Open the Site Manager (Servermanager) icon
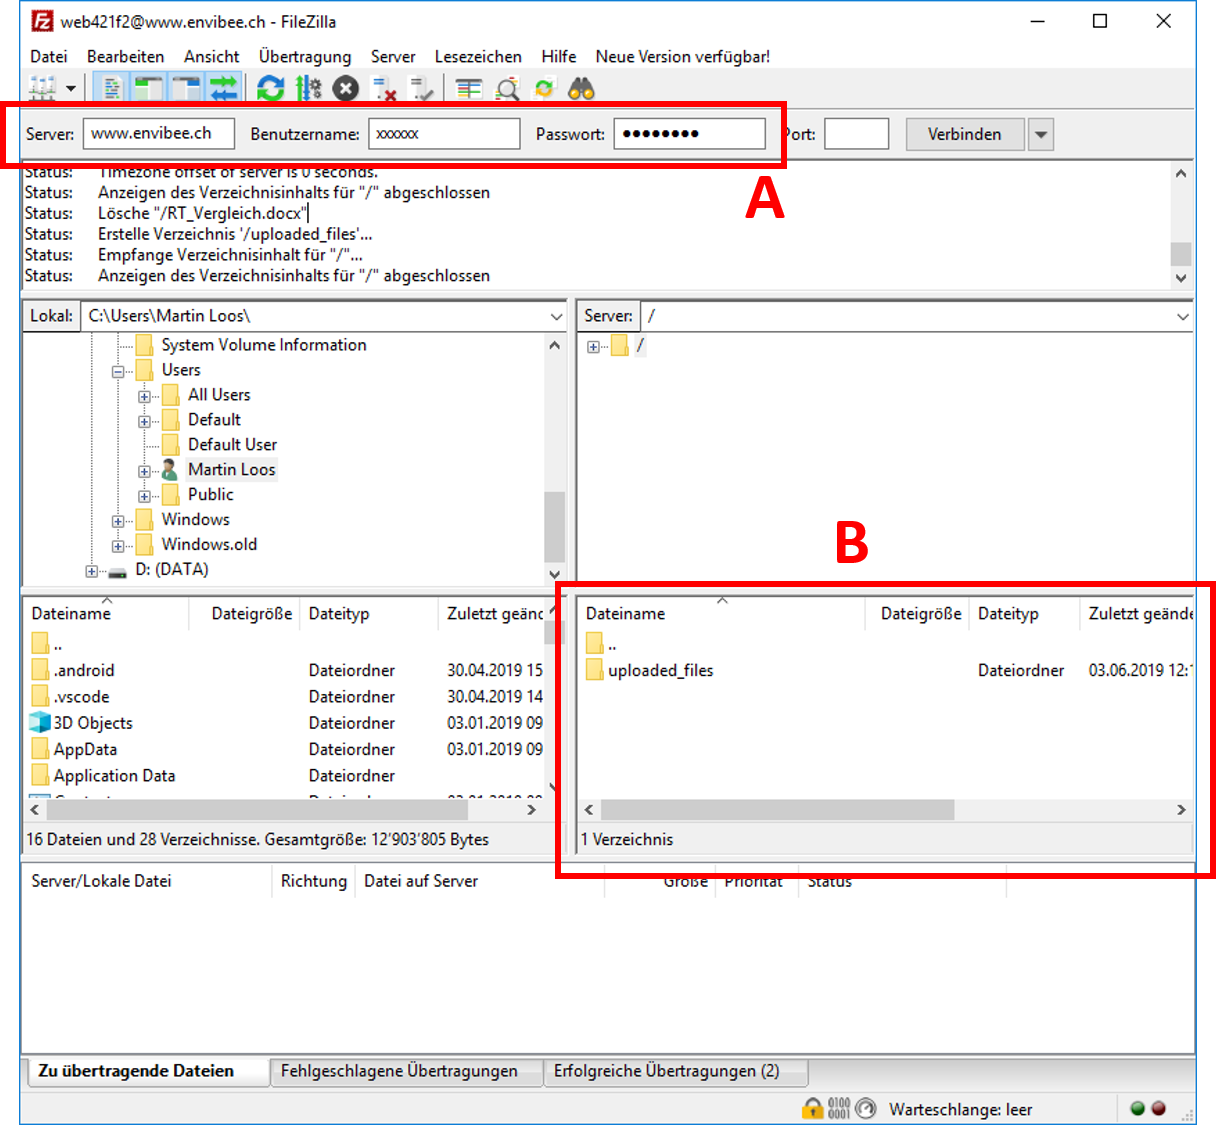The width and height of the screenshot is (1216, 1125). (42, 89)
